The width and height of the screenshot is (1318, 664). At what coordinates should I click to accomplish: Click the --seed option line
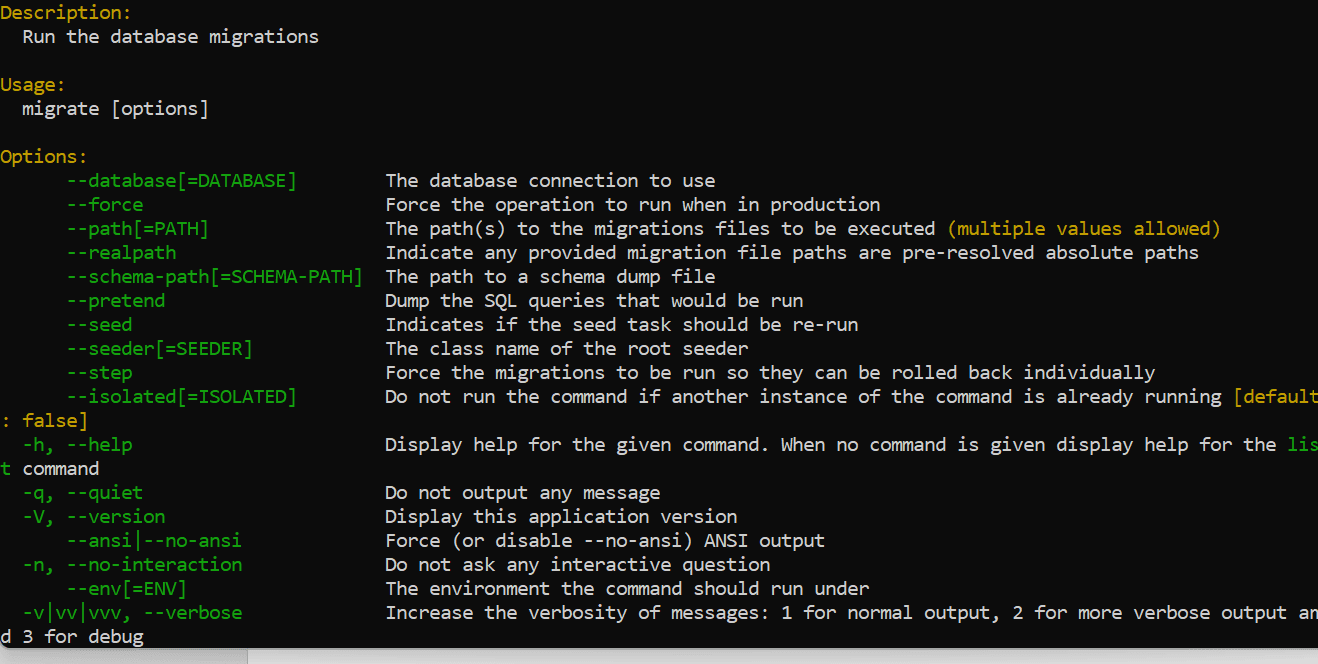99,325
